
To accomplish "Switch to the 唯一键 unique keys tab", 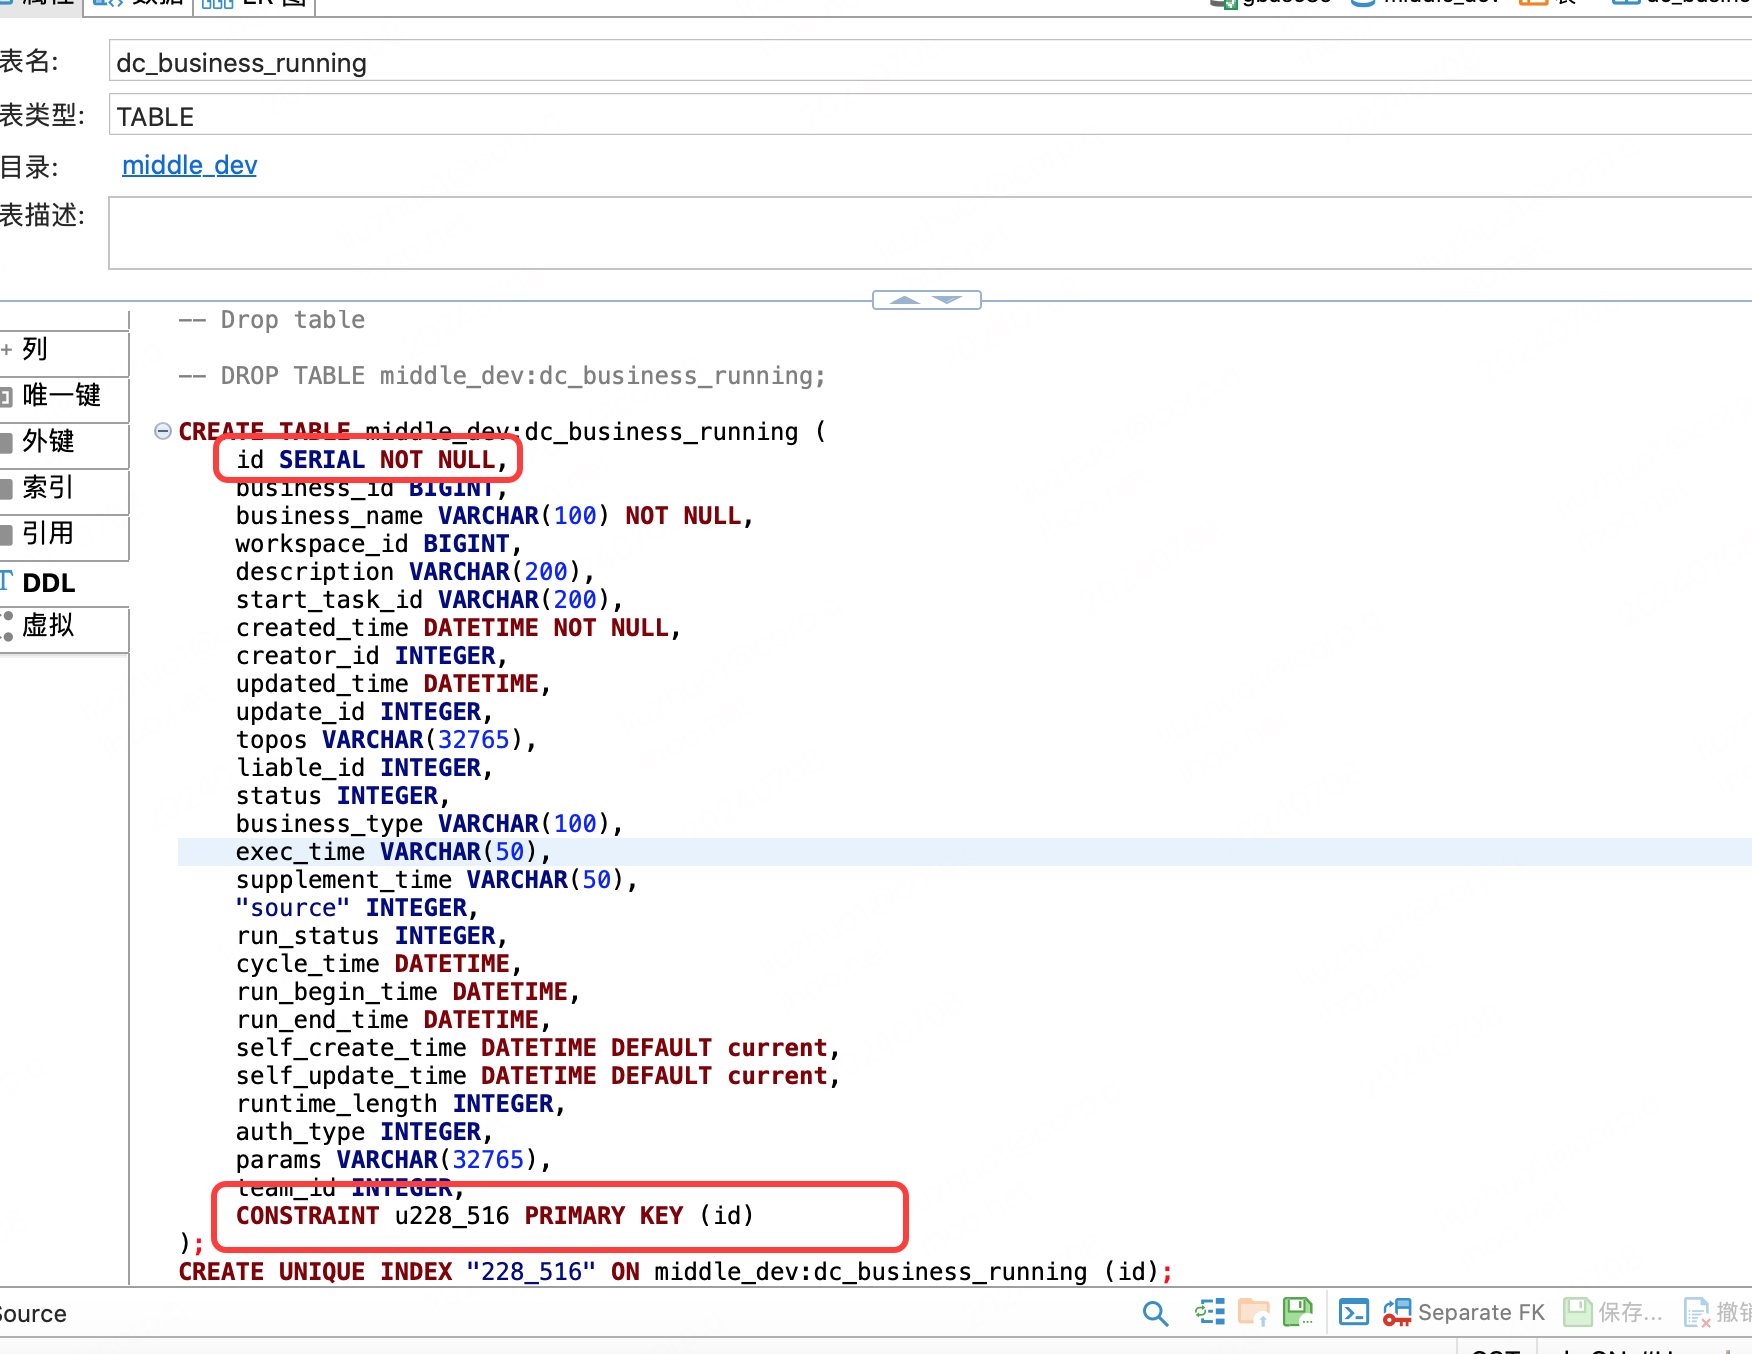I will [64, 396].
